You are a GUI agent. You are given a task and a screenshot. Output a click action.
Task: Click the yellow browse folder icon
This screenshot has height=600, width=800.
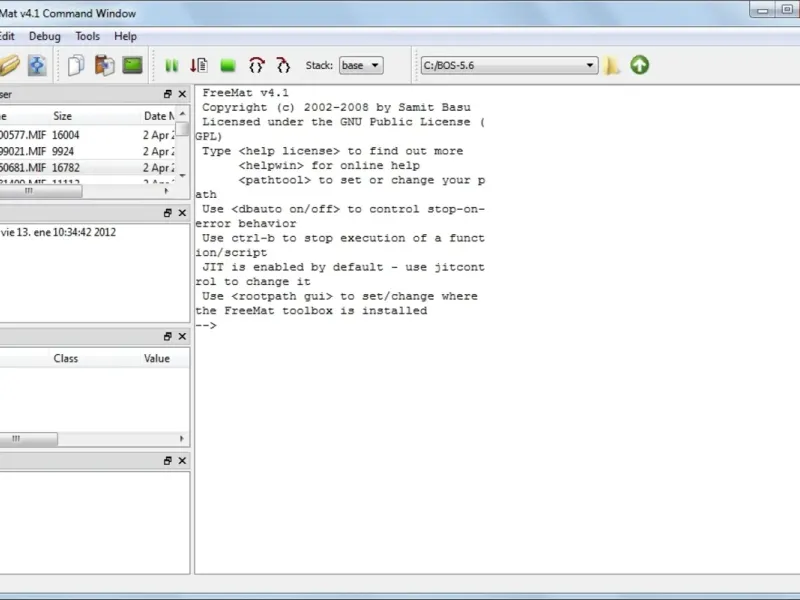pyautogui.click(x=612, y=65)
